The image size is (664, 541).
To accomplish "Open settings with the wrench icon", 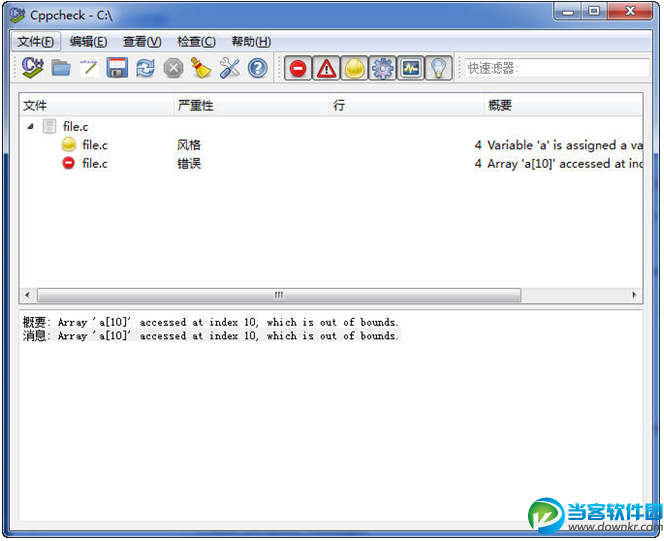I will pyautogui.click(x=230, y=68).
